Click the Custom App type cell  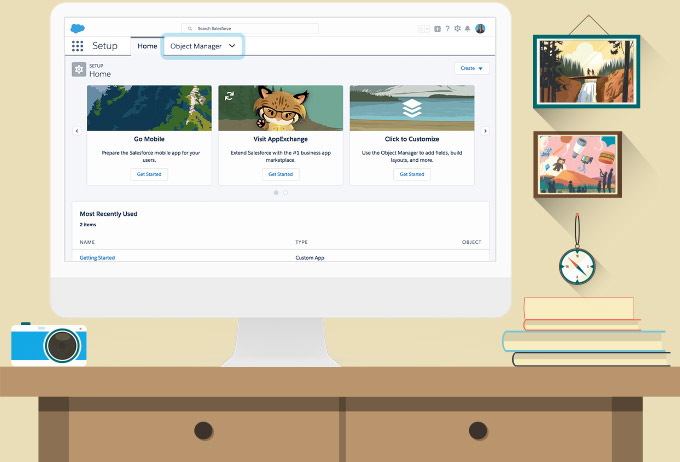310,258
